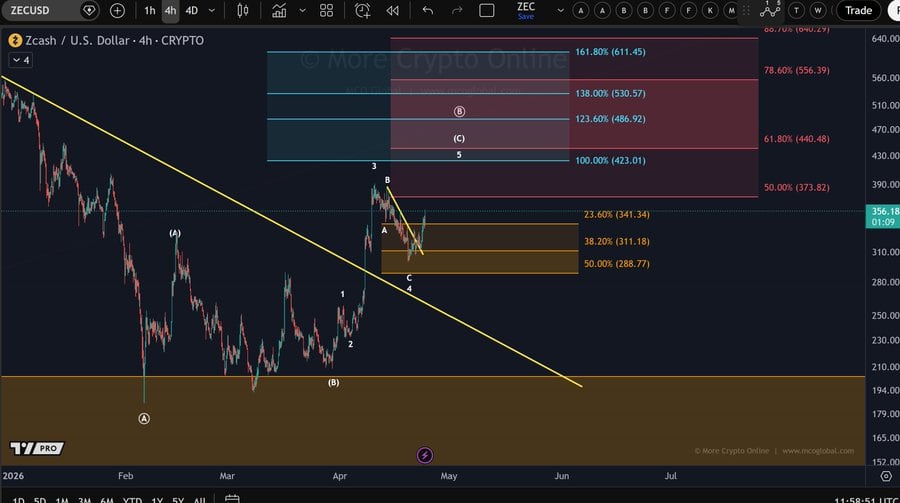Add a compare symbol with the plus icon
Screen dimensions: 900x503
click(x=117, y=10)
